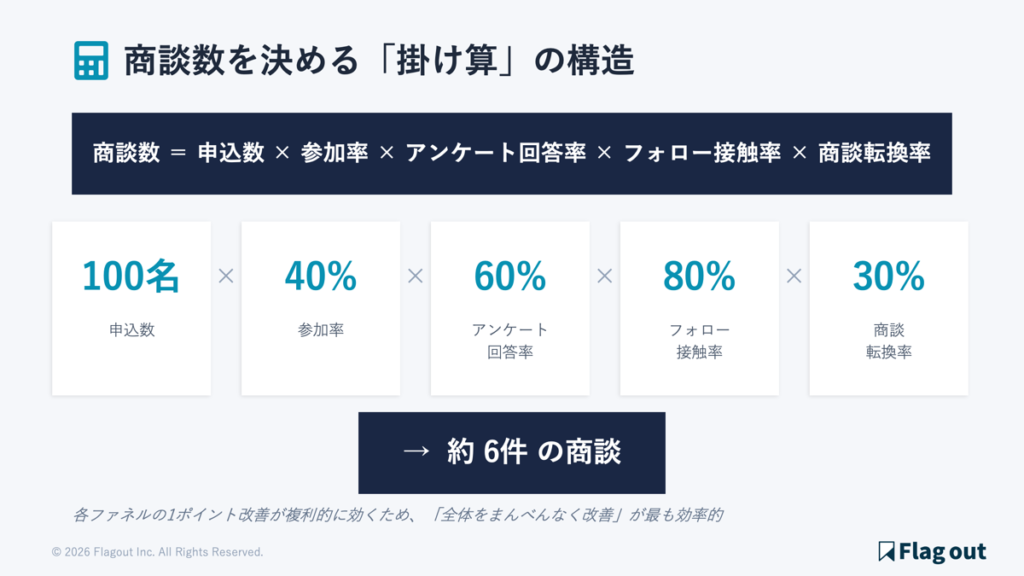Click the © 2026 Flagout Inc. copyright text

(x=157, y=552)
